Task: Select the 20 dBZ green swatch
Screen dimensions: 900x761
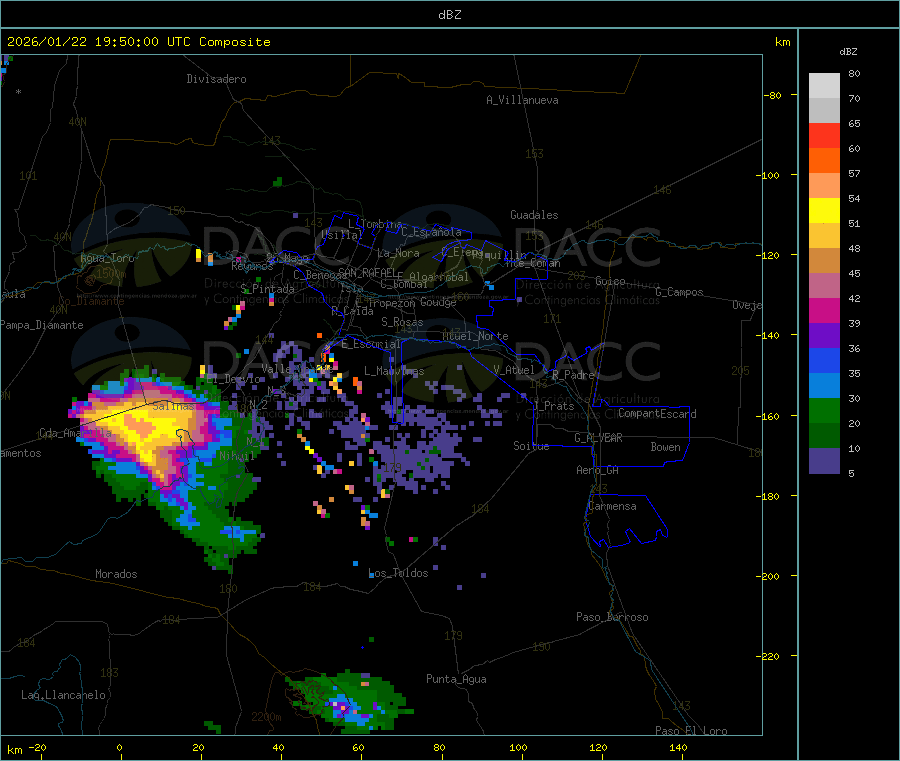Action: coord(824,436)
